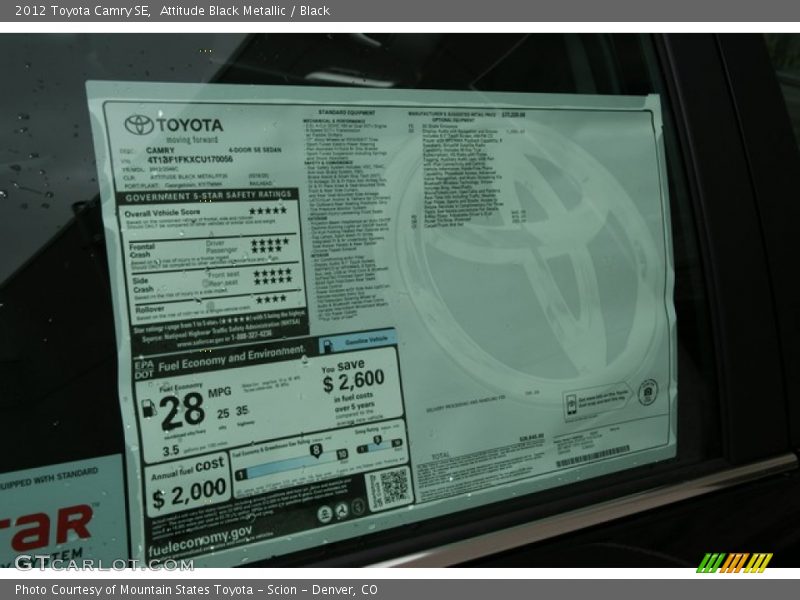
Task: Click the circular seal at sticker's right edge
Action: click(x=647, y=391)
